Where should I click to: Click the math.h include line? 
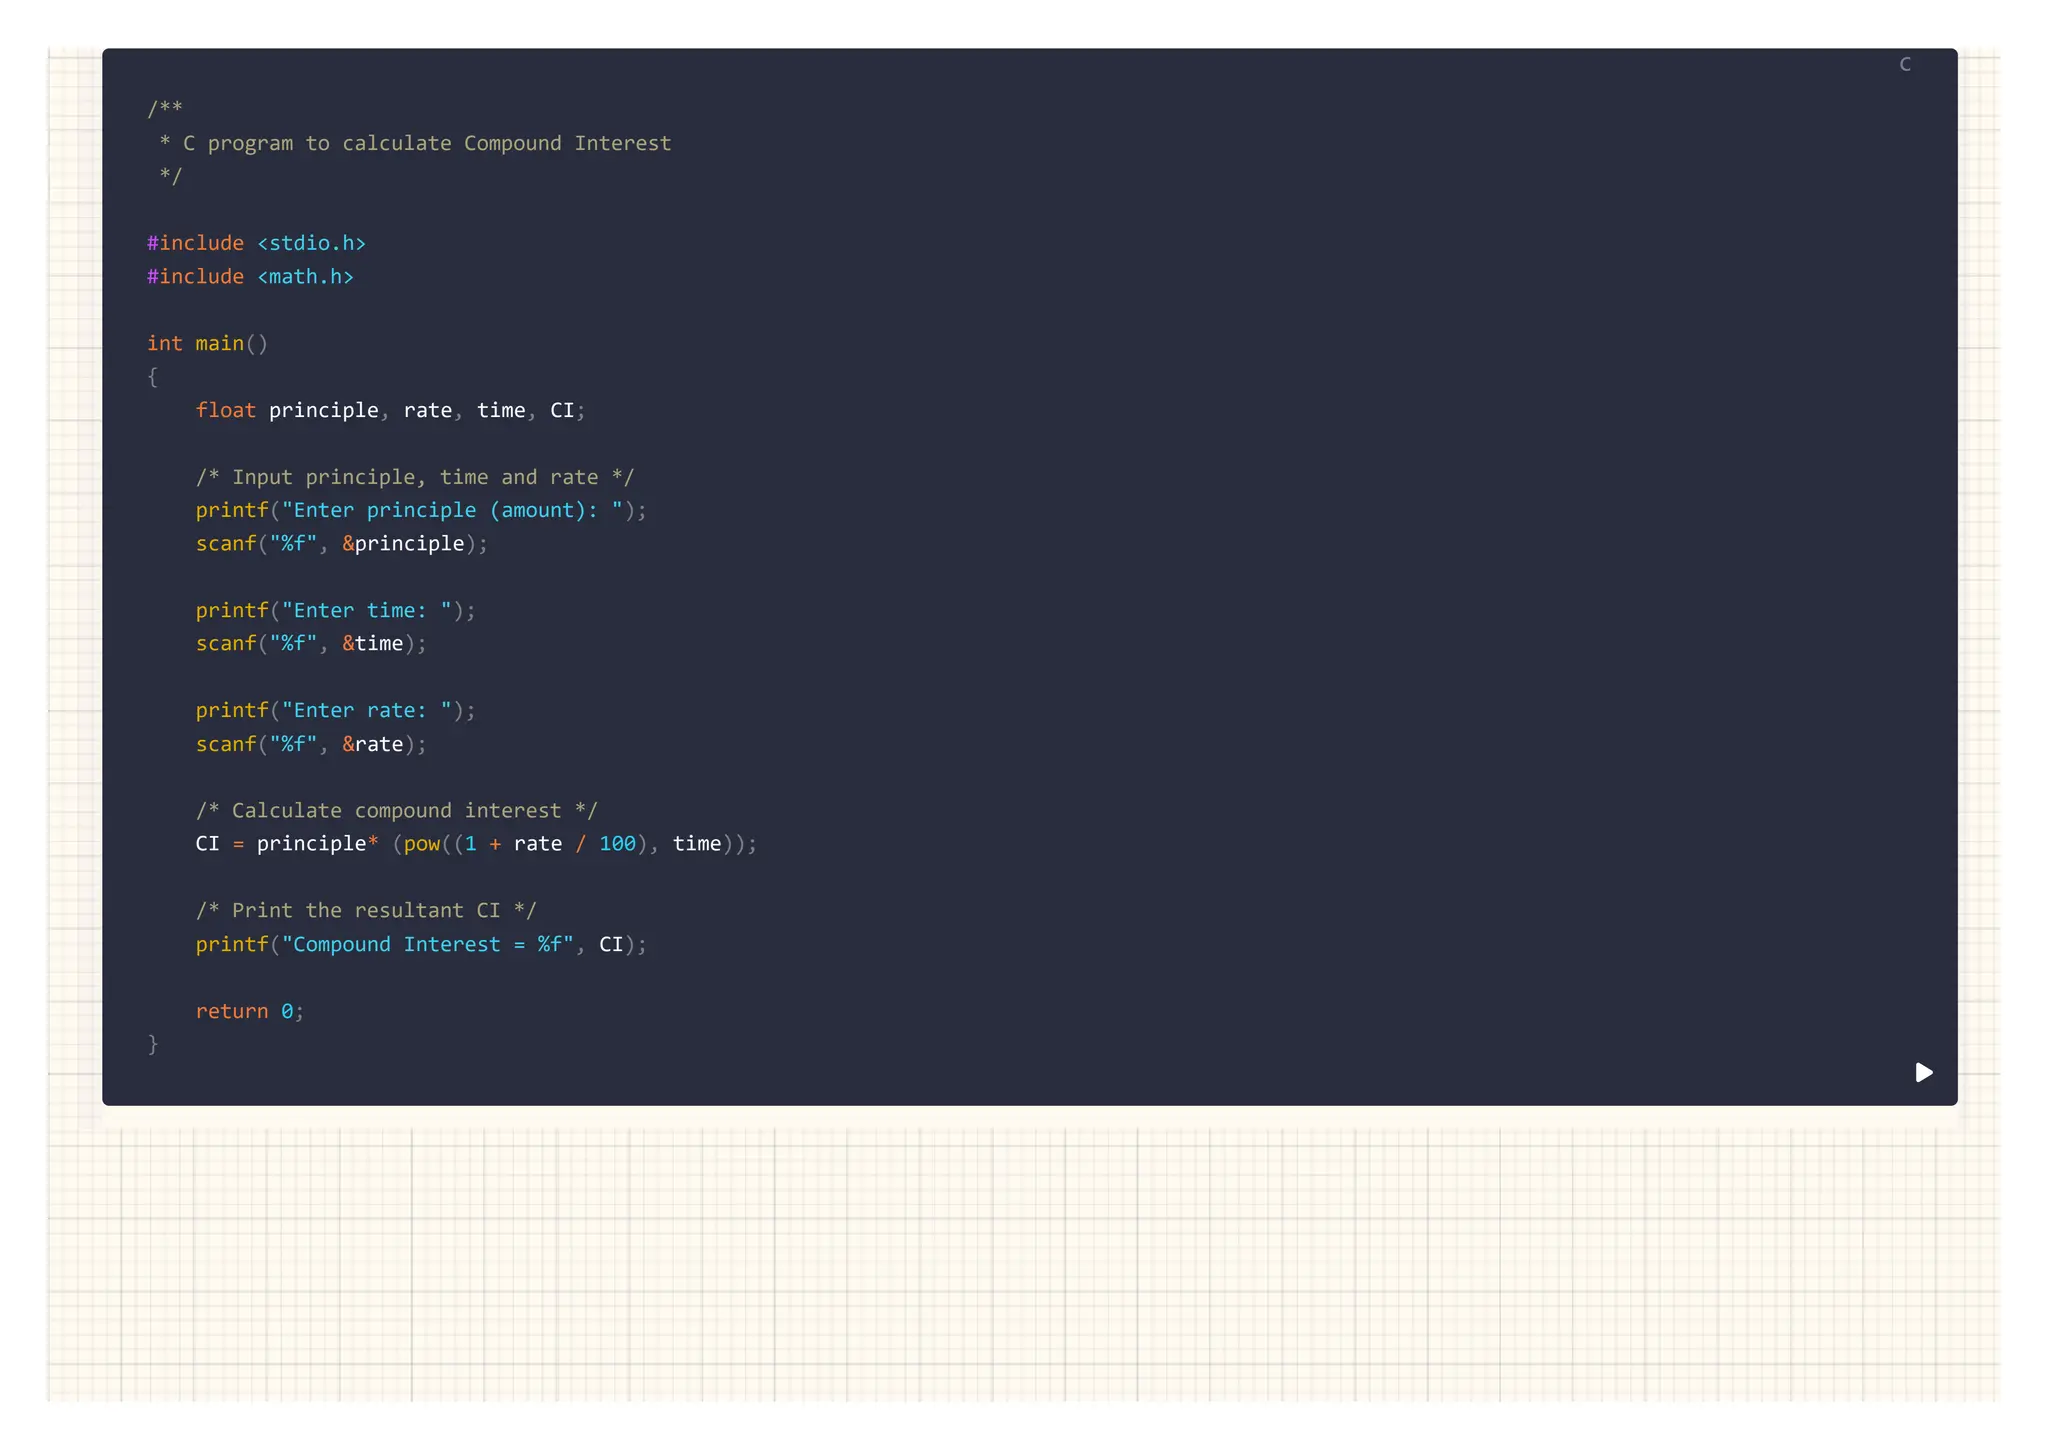pyautogui.click(x=250, y=276)
